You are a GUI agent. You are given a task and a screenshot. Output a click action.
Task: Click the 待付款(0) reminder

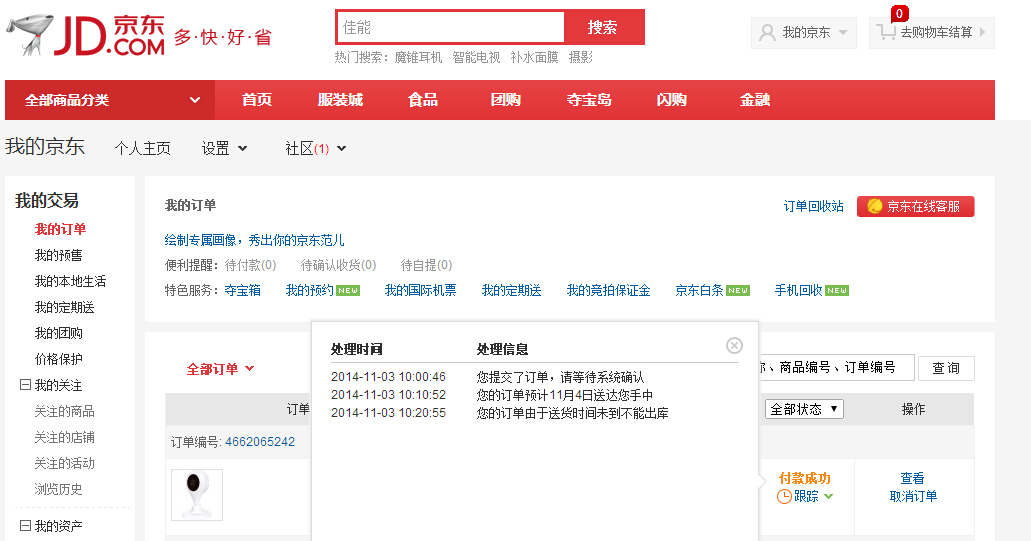[x=251, y=265]
